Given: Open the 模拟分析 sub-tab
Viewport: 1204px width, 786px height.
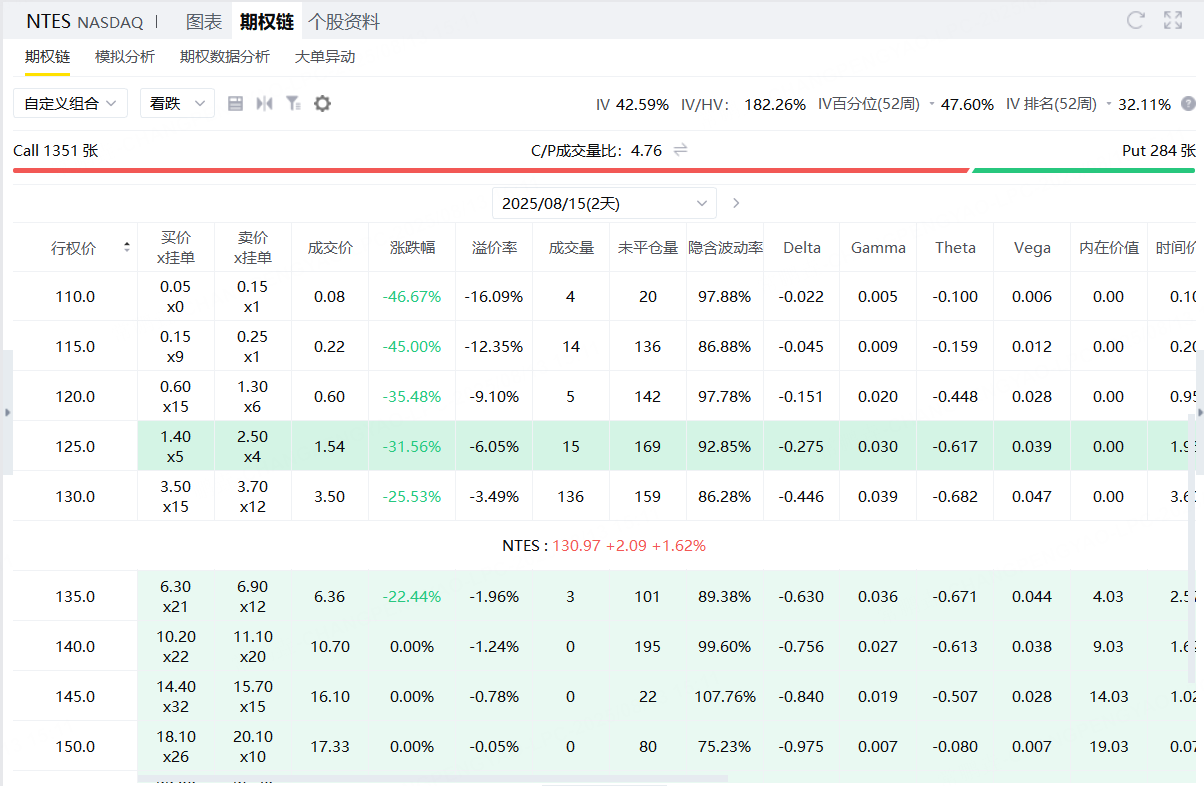Looking at the screenshot, I should tap(125, 57).
